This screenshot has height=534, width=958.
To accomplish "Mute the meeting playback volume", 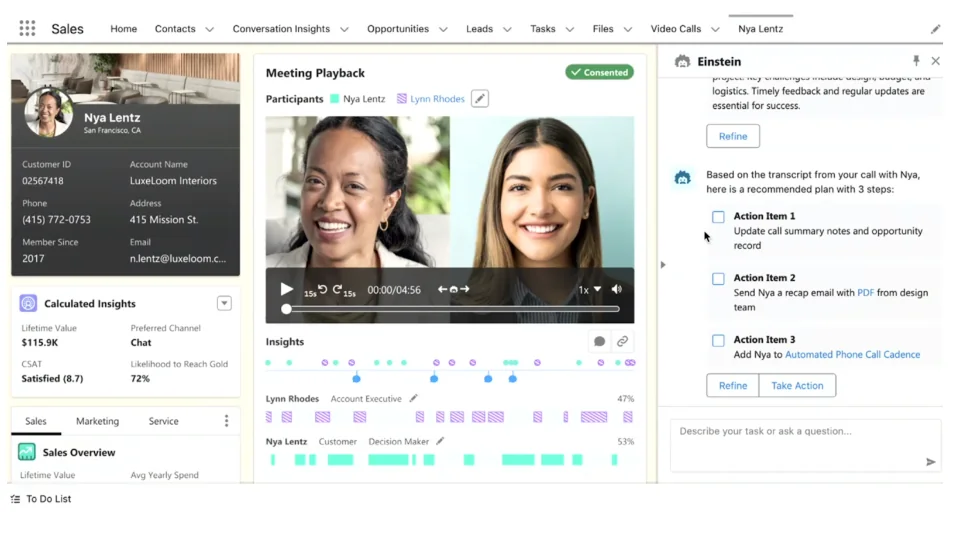I will pos(617,289).
